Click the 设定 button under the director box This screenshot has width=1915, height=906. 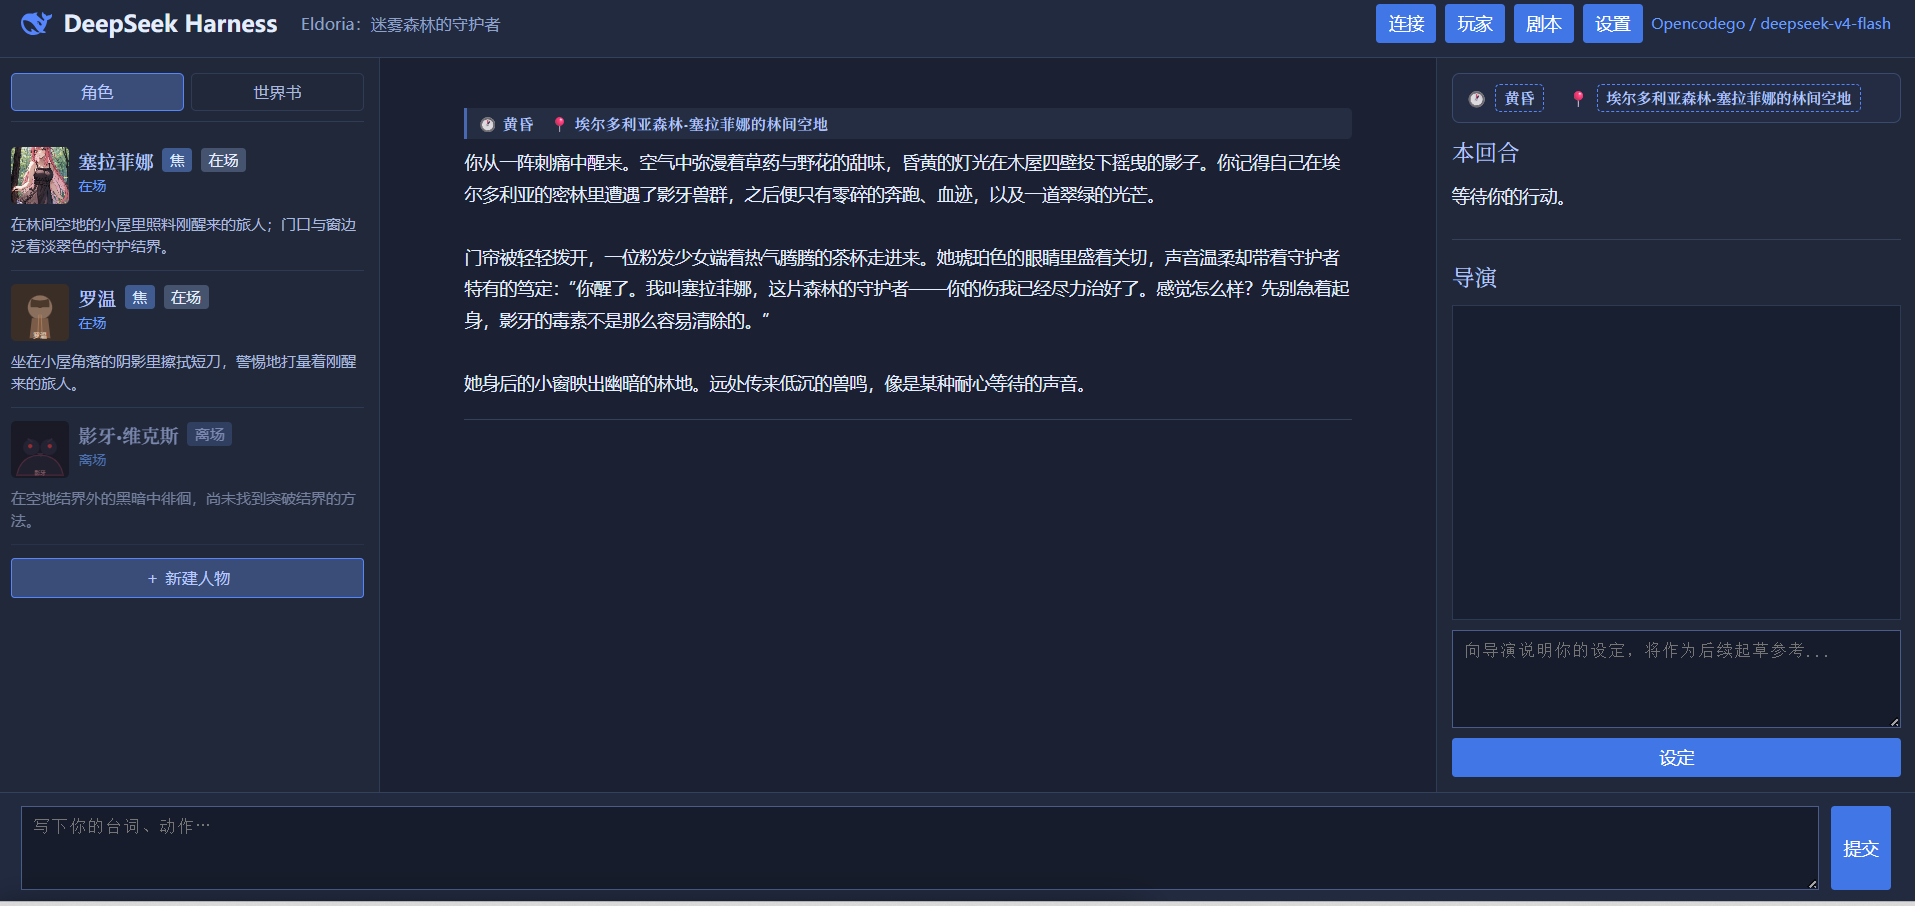point(1676,758)
